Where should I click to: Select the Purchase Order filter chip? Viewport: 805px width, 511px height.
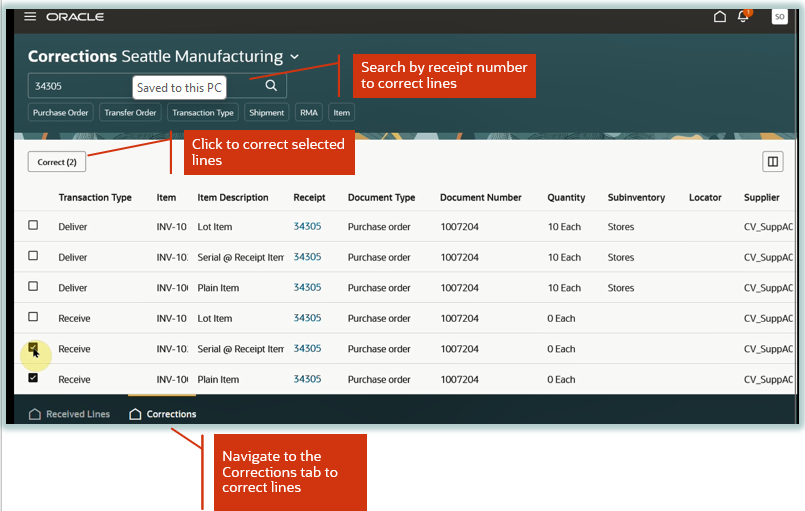click(61, 112)
